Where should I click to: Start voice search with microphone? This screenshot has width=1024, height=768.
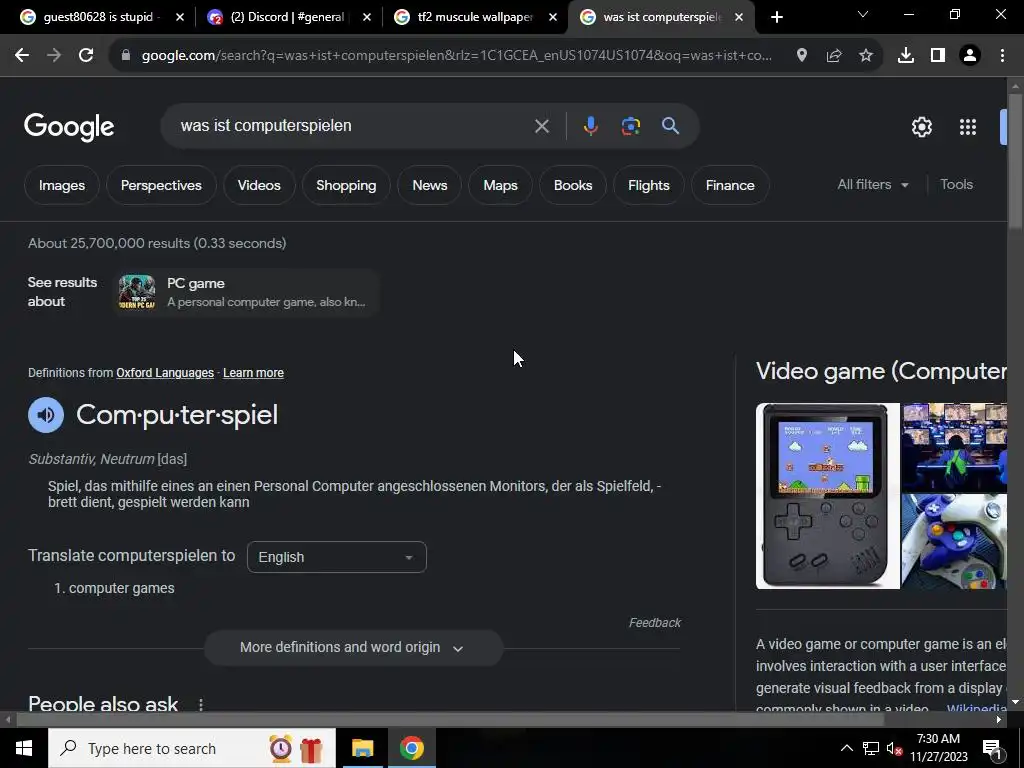pyautogui.click(x=590, y=126)
